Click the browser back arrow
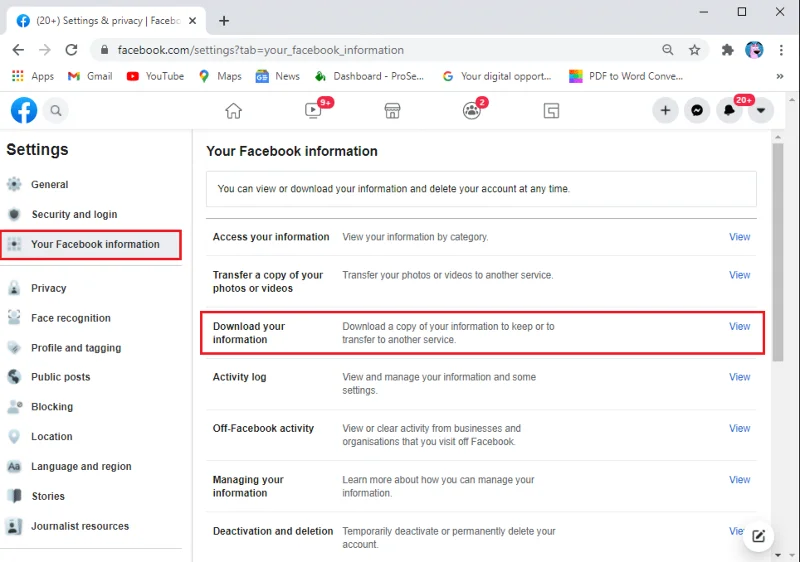Screen dimensions: 800x562 pyautogui.click(x=18, y=50)
